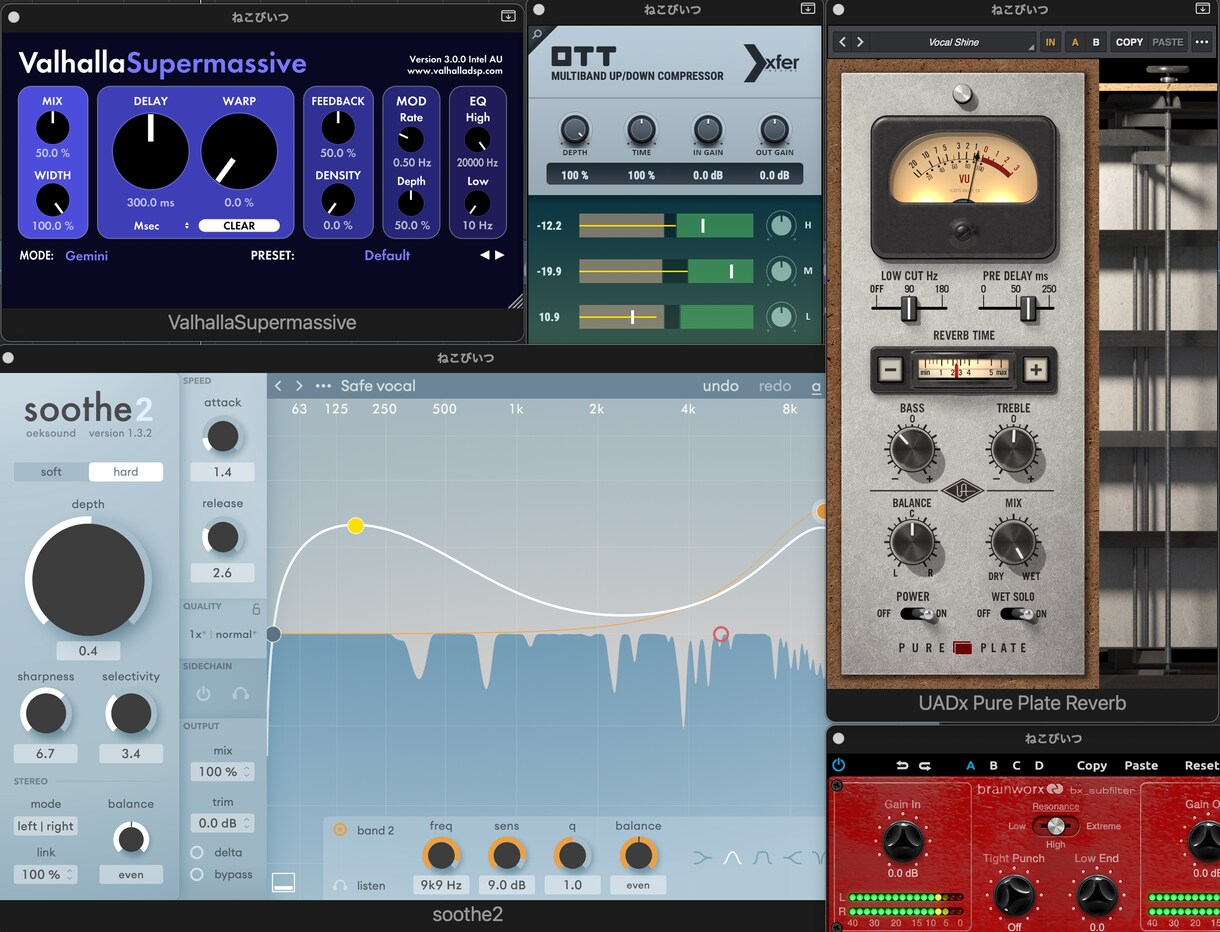The height and width of the screenshot is (932, 1220).
Task: Click the minus button beside Reverb Time
Action: coord(890,370)
